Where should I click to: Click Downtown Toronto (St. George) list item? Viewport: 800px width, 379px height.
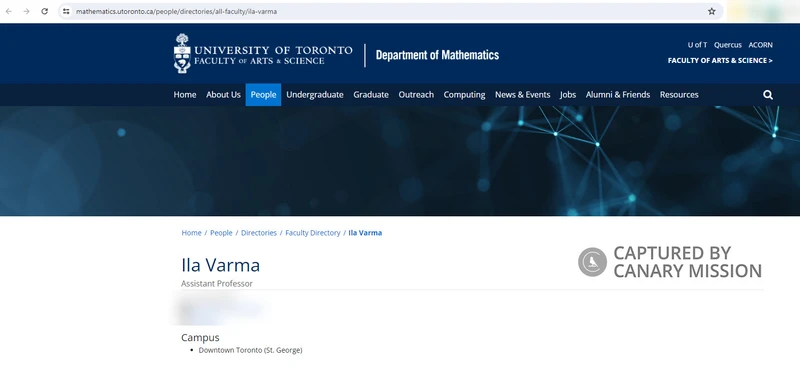pos(251,350)
